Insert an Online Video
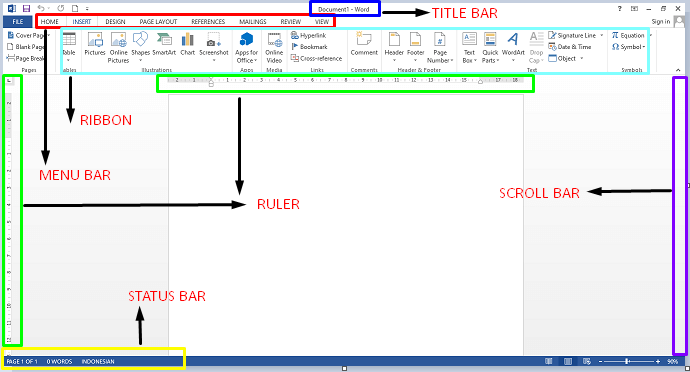This screenshot has height=372, width=690. pyautogui.click(x=274, y=48)
